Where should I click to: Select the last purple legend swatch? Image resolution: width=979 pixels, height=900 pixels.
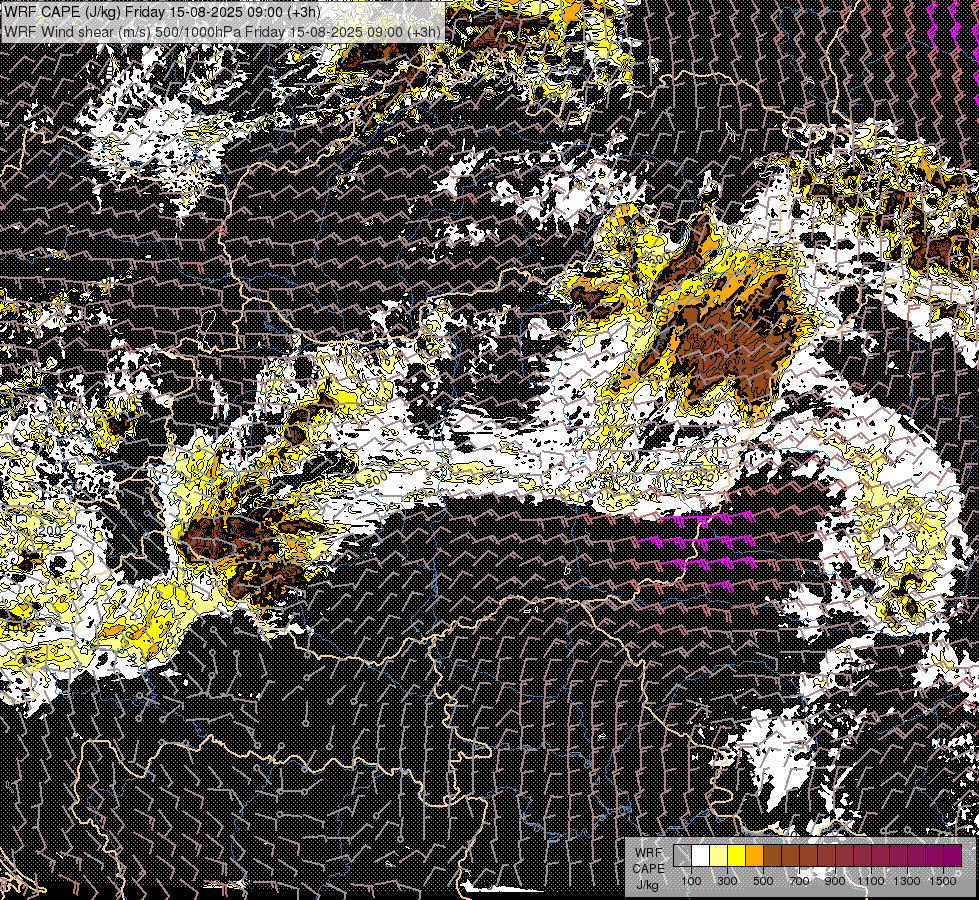point(953,855)
